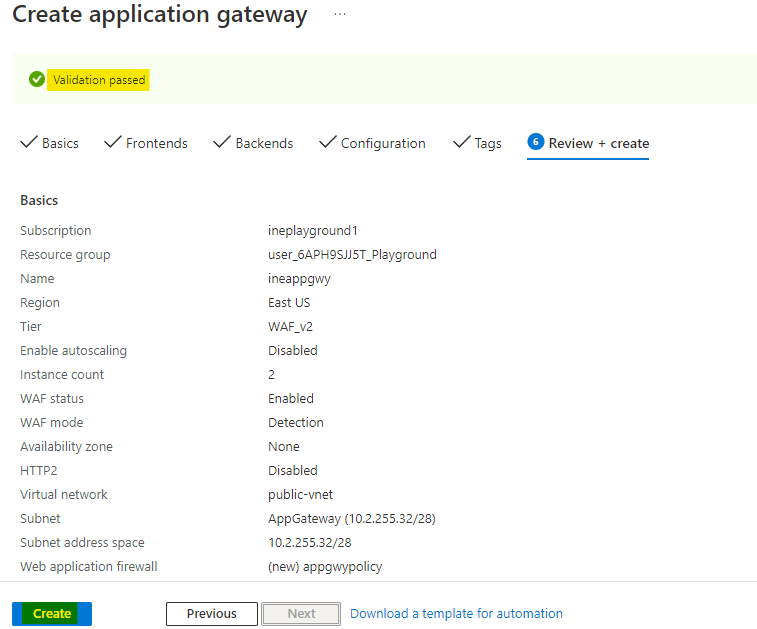Open the ellipsis menu beside the page title
Viewport: 757px width, 629px height.
(x=340, y=15)
